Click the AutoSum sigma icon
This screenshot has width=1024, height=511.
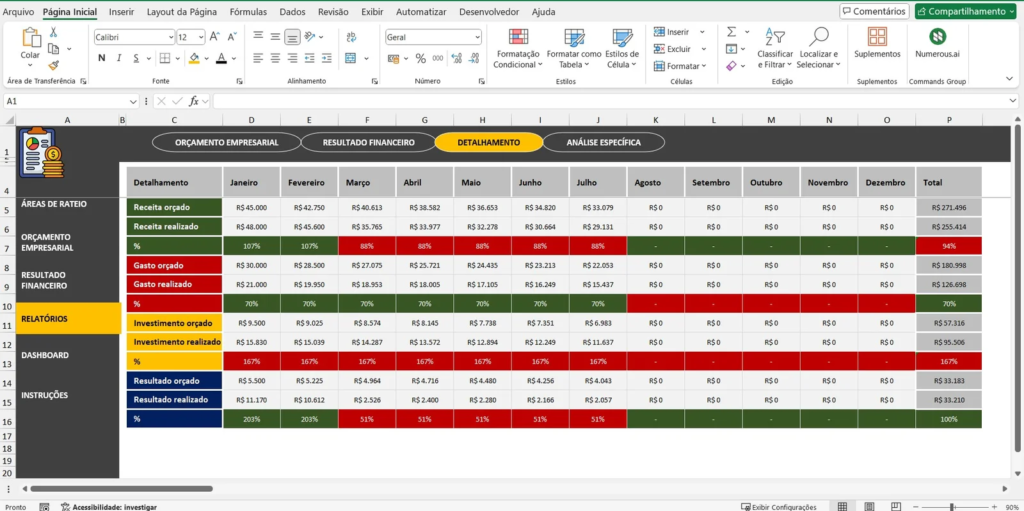(x=731, y=32)
